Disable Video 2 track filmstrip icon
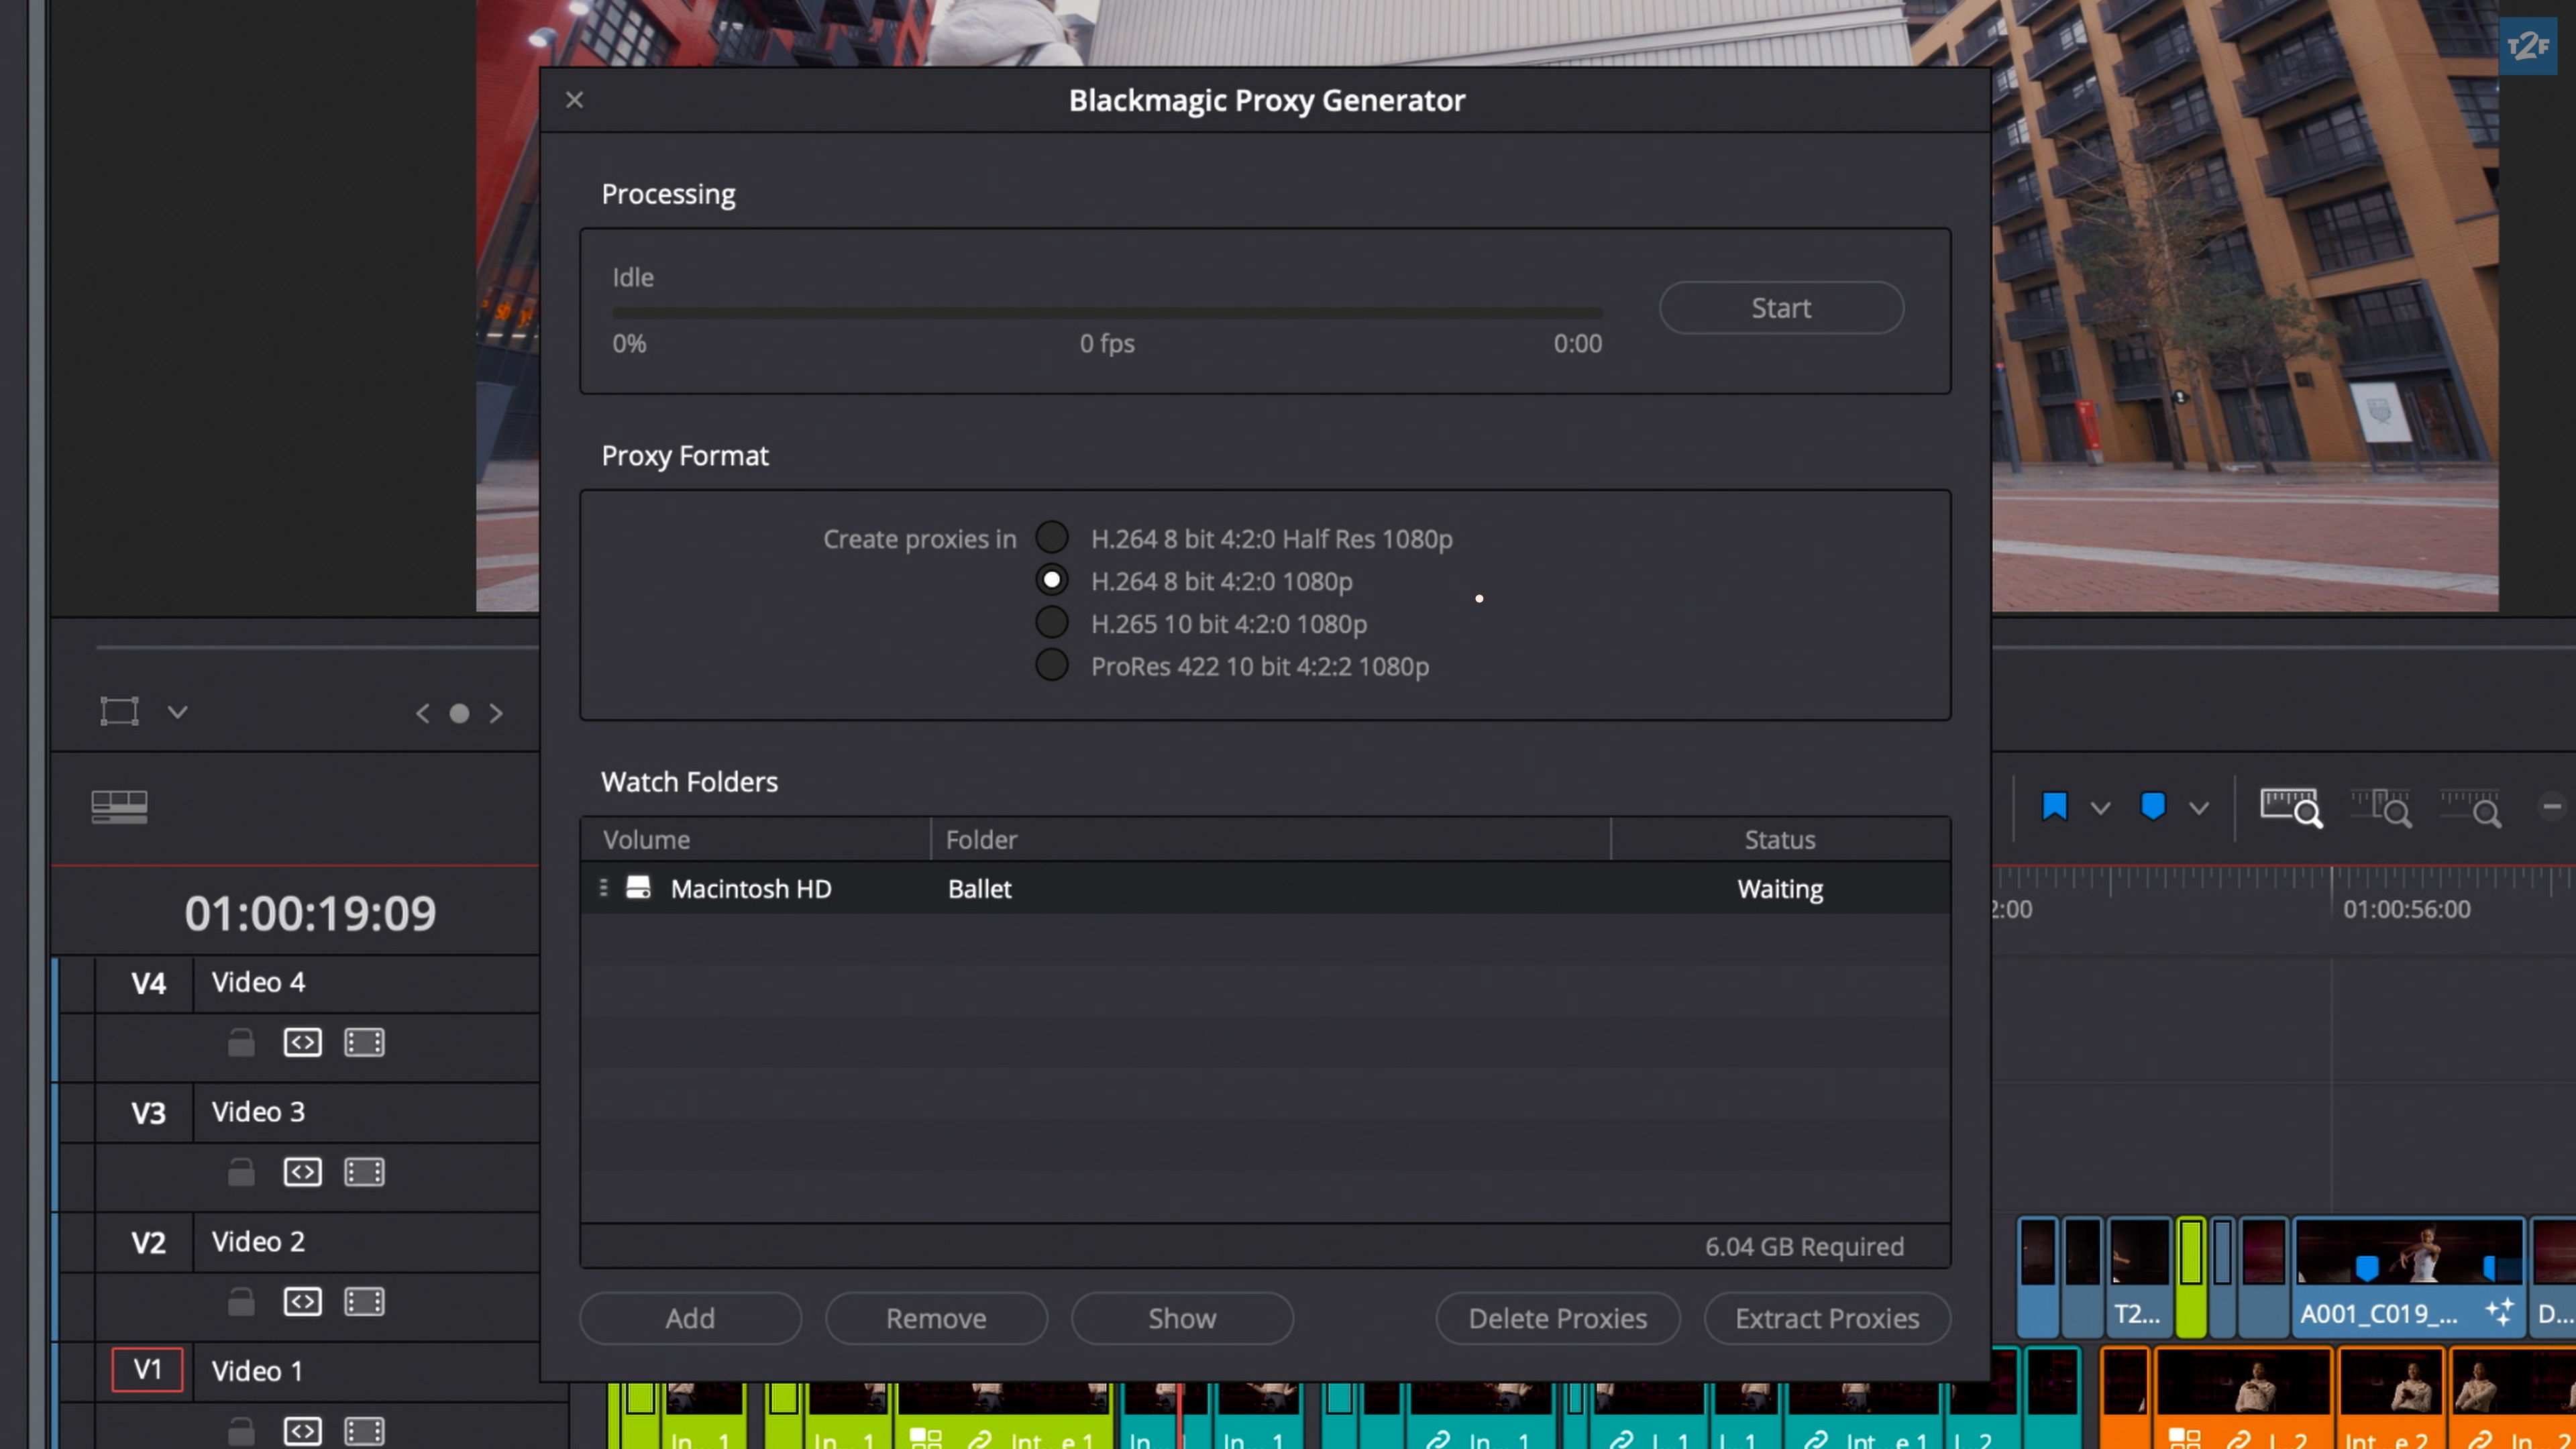Image resolution: width=2576 pixels, height=1449 pixels. 364,1302
